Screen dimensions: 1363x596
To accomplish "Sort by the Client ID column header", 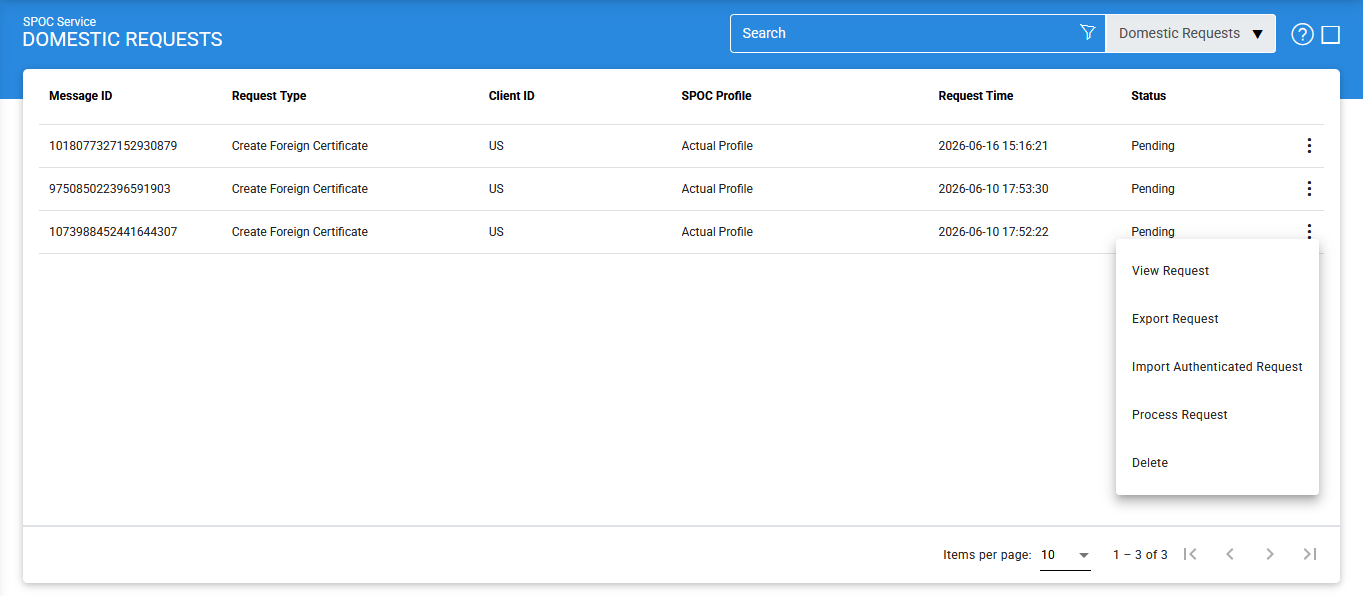I will [x=512, y=96].
